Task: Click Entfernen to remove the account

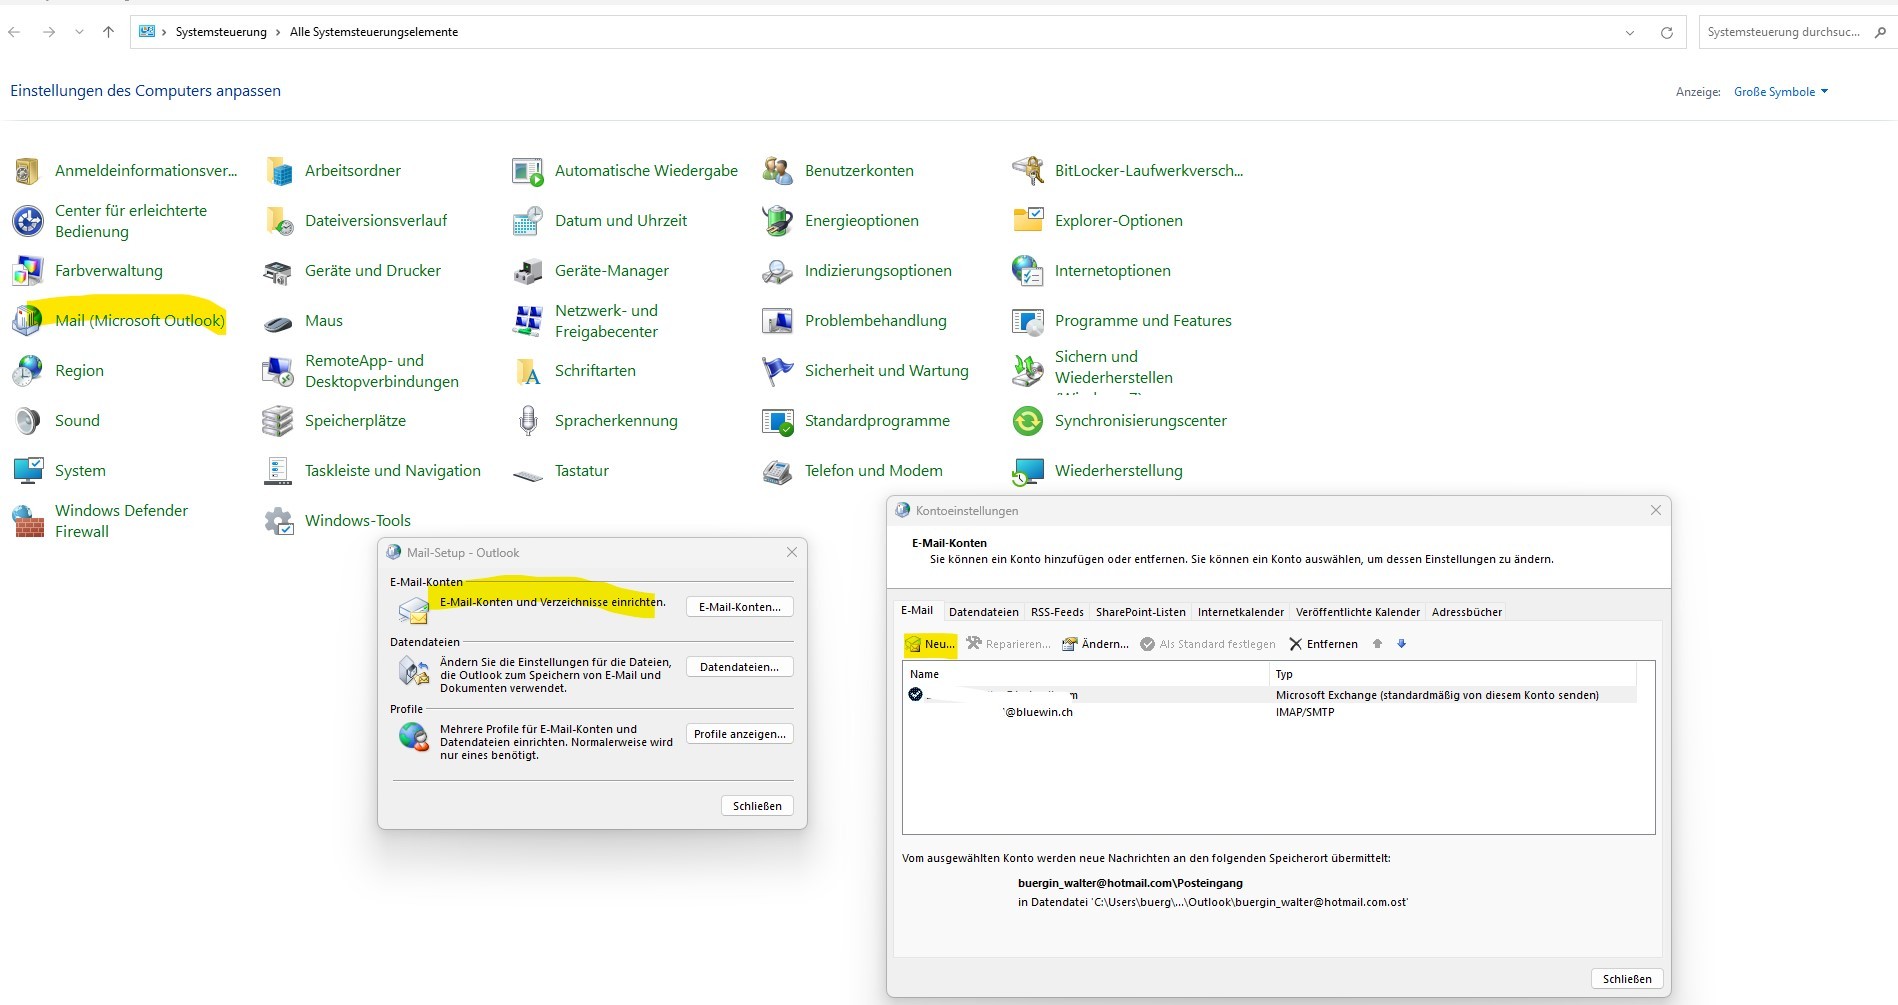Action: point(1323,644)
